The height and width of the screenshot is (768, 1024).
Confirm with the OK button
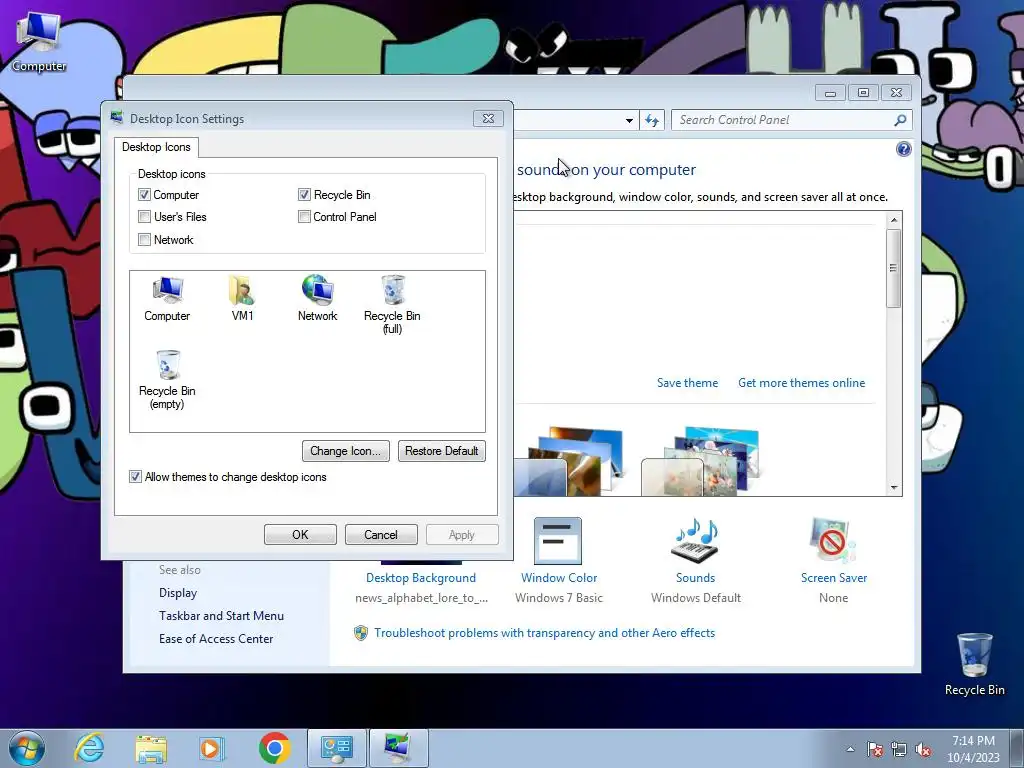tap(300, 534)
